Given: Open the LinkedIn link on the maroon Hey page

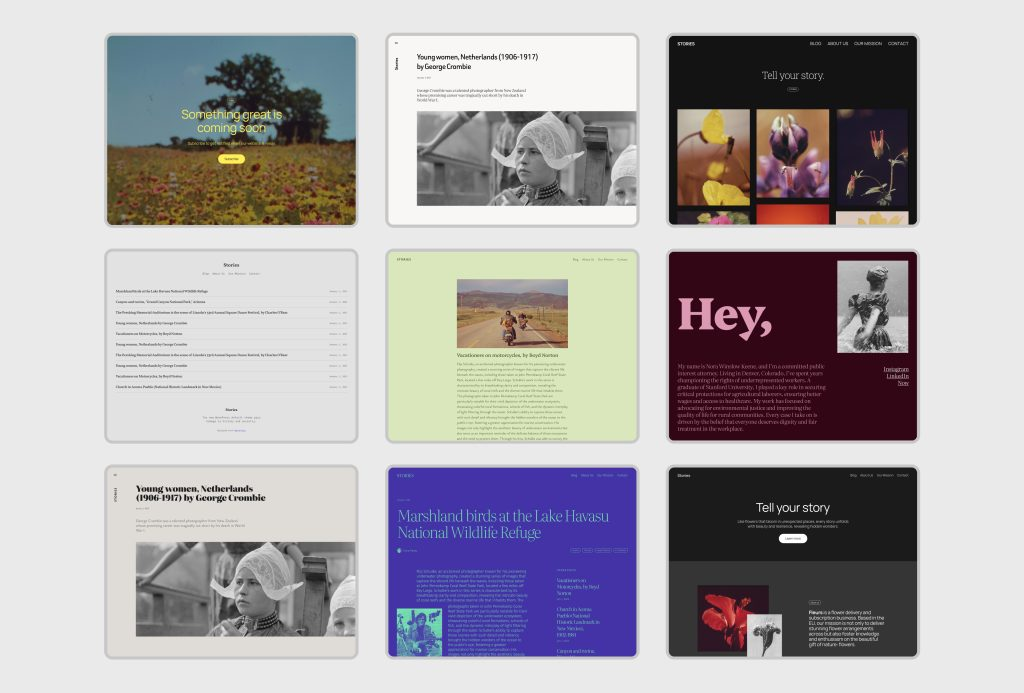Looking at the screenshot, I should point(896,376).
